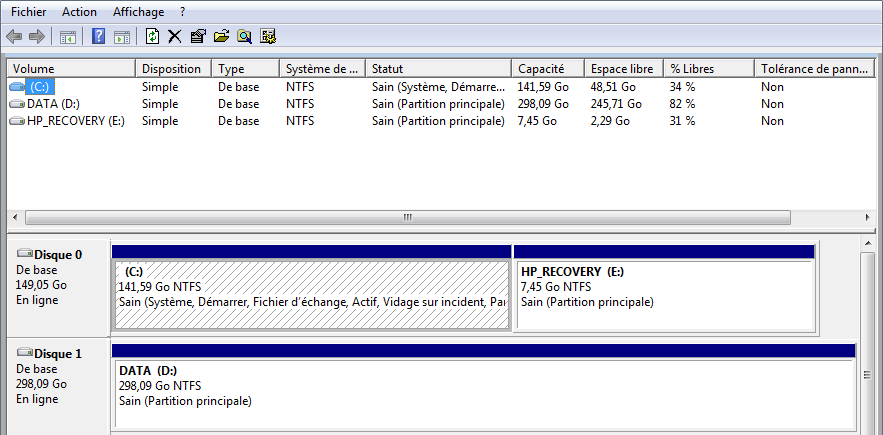Click the drive icon beside (C:) volume
Screen dimensions: 883x435
(x=17, y=87)
